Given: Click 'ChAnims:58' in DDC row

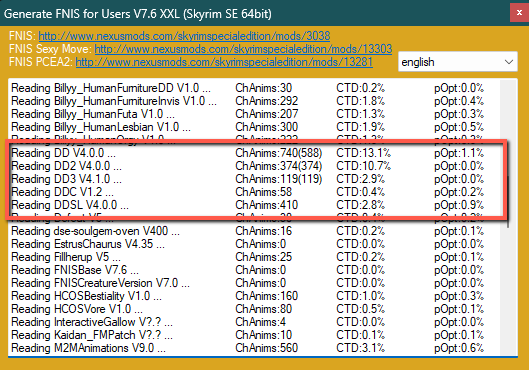Looking at the screenshot, I should pos(263,192).
